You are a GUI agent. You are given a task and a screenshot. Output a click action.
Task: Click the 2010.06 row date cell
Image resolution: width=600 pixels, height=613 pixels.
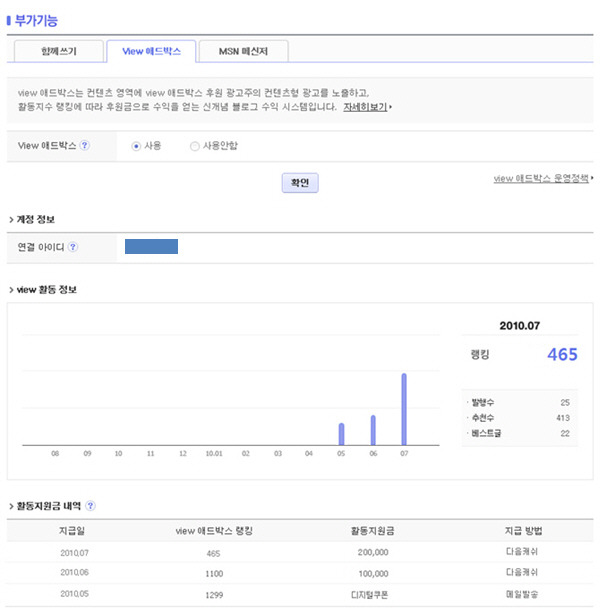coord(74,572)
